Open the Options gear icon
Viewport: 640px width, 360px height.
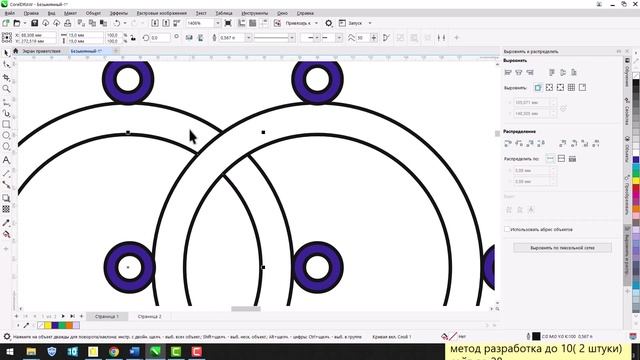pos(329,23)
